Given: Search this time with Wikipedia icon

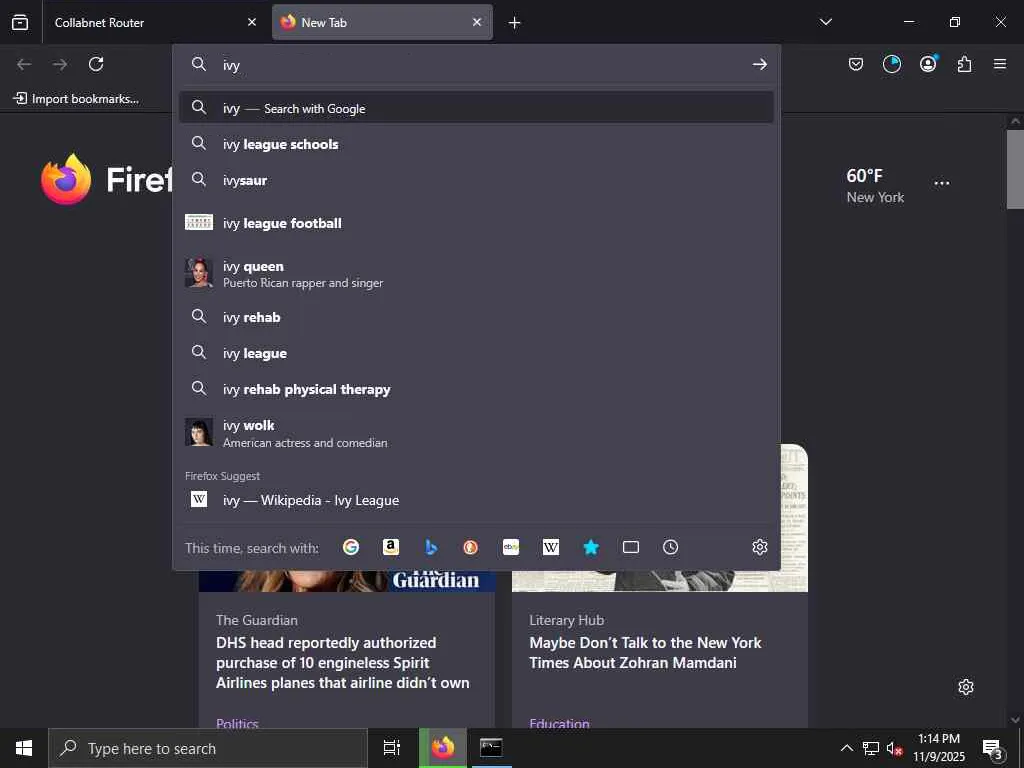Looking at the screenshot, I should [x=551, y=547].
